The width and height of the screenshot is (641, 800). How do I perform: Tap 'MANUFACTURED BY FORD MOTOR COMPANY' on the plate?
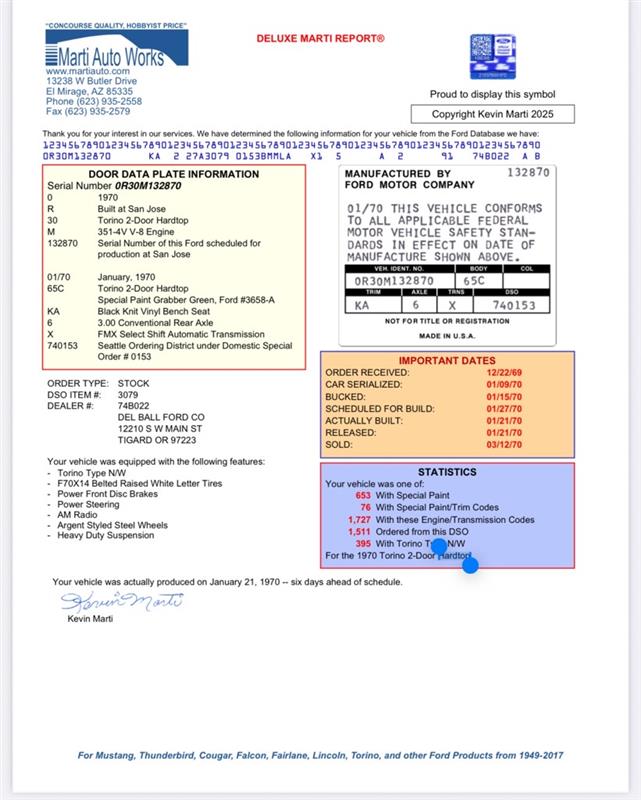click(x=409, y=180)
